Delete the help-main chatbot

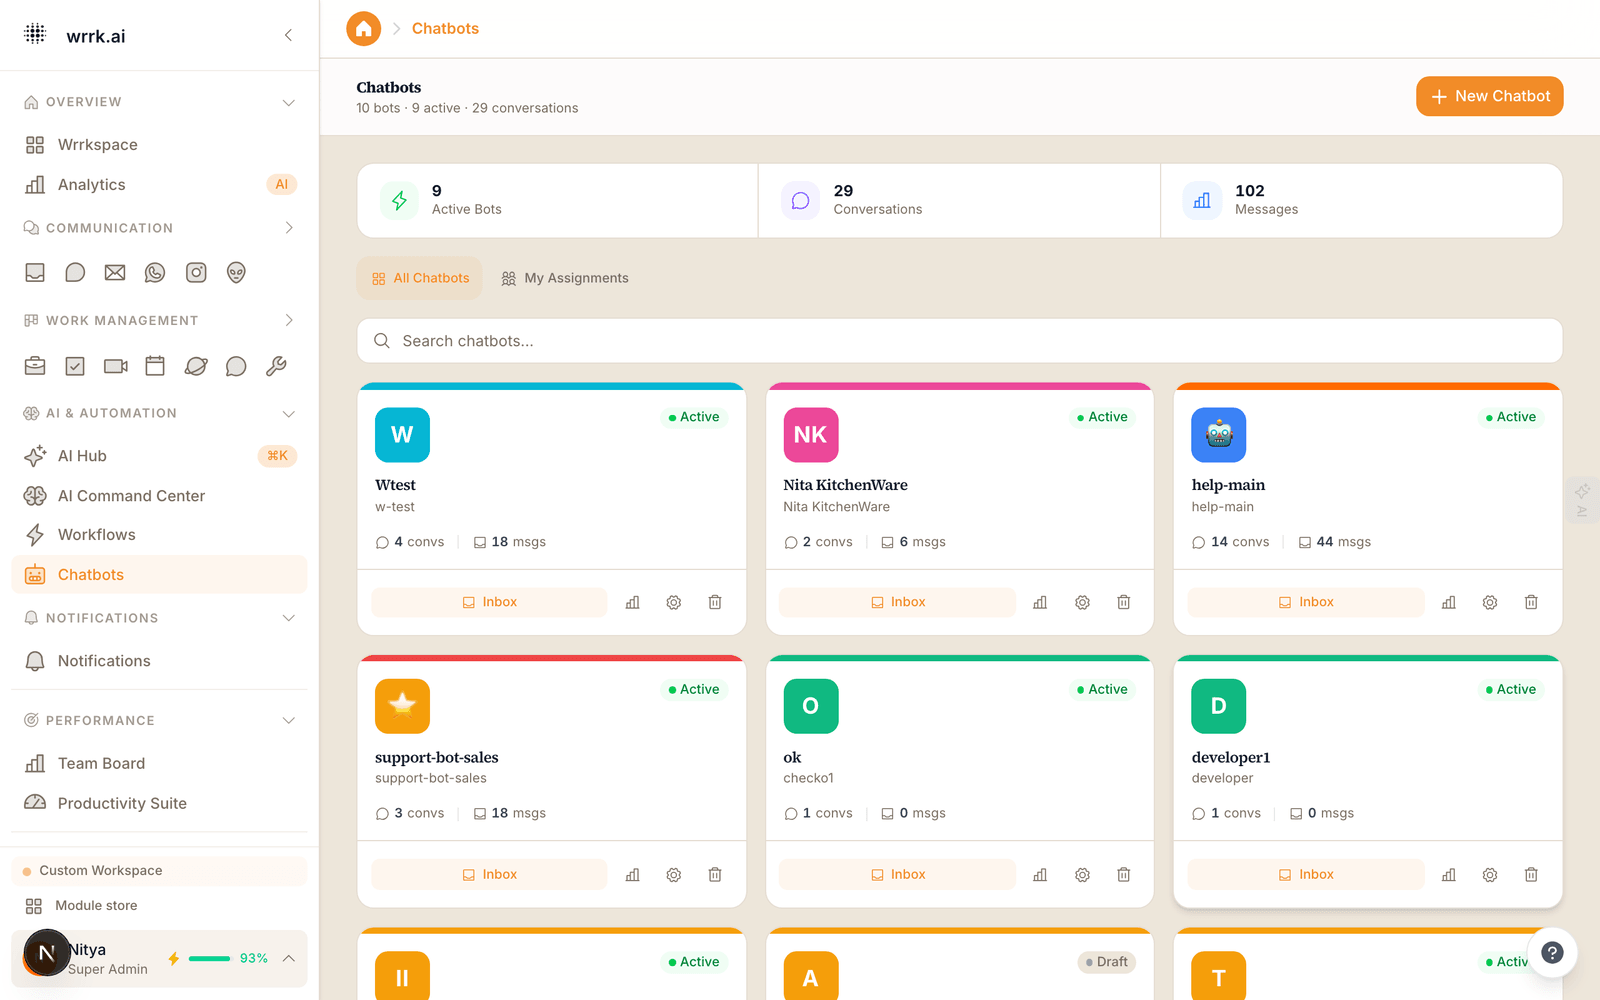1531,602
